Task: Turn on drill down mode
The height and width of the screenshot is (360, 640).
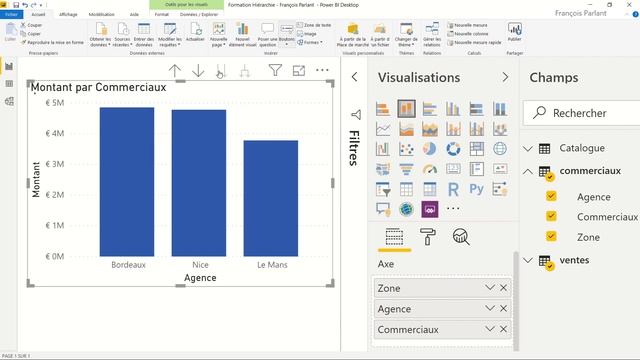Action: click(x=198, y=71)
